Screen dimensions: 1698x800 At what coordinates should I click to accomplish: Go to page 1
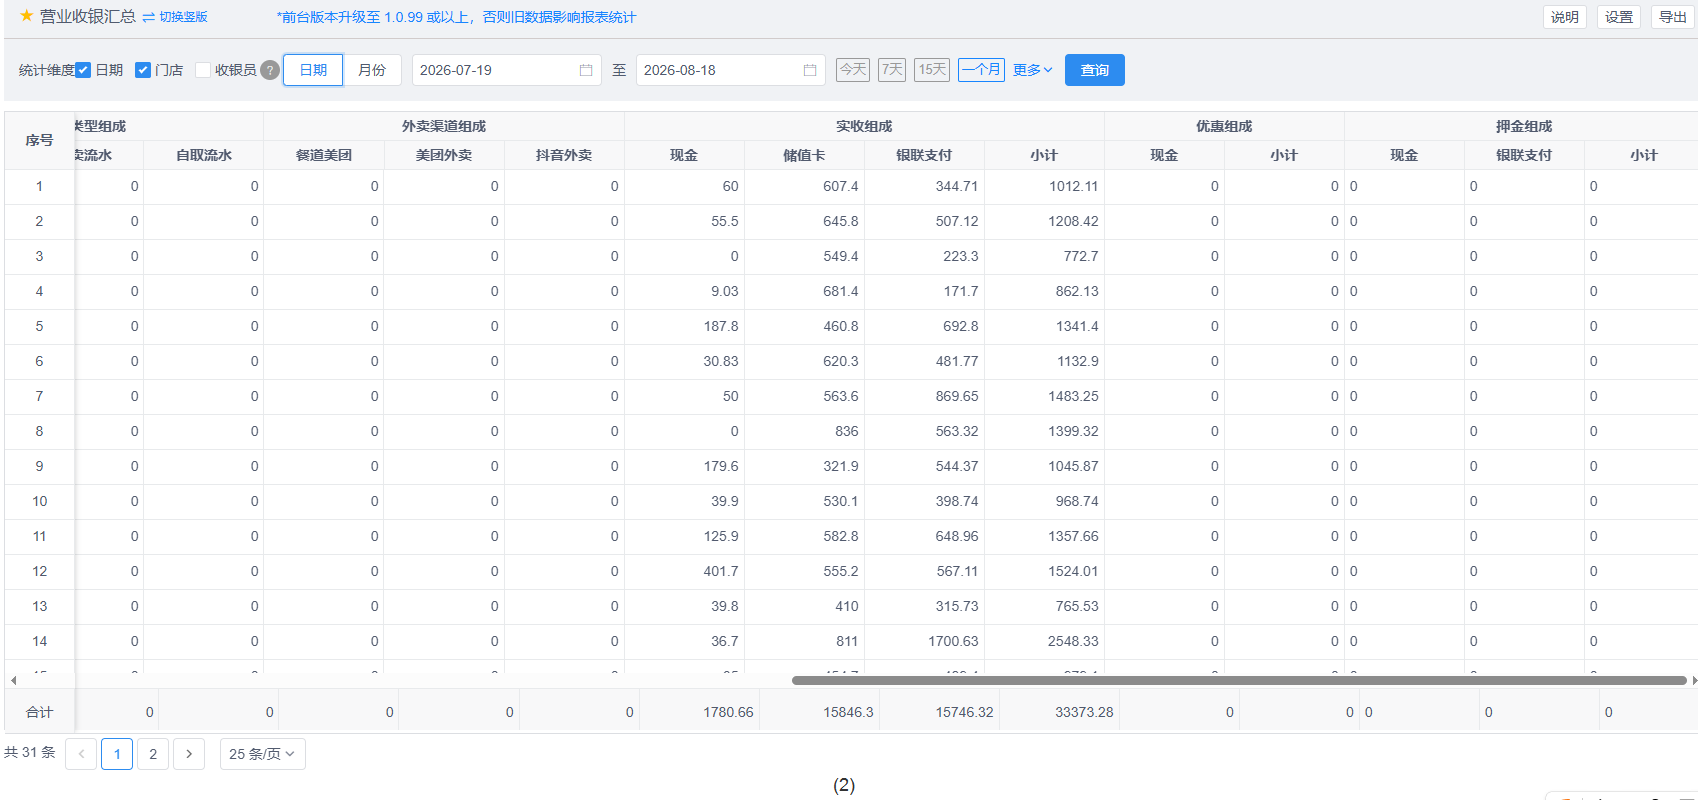tap(117, 754)
